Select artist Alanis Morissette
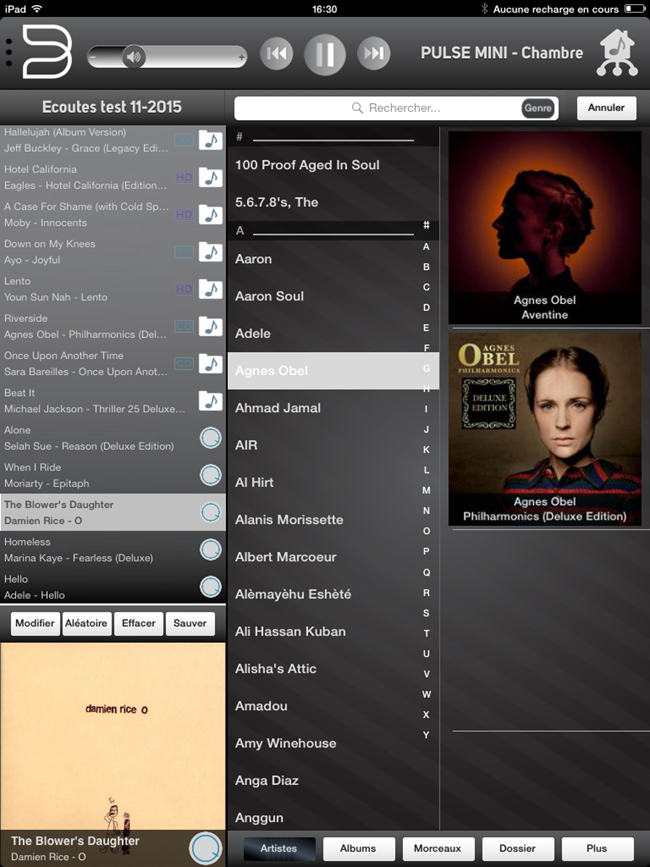This screenshot has width=650, height=867. click(x=333, y=520)
